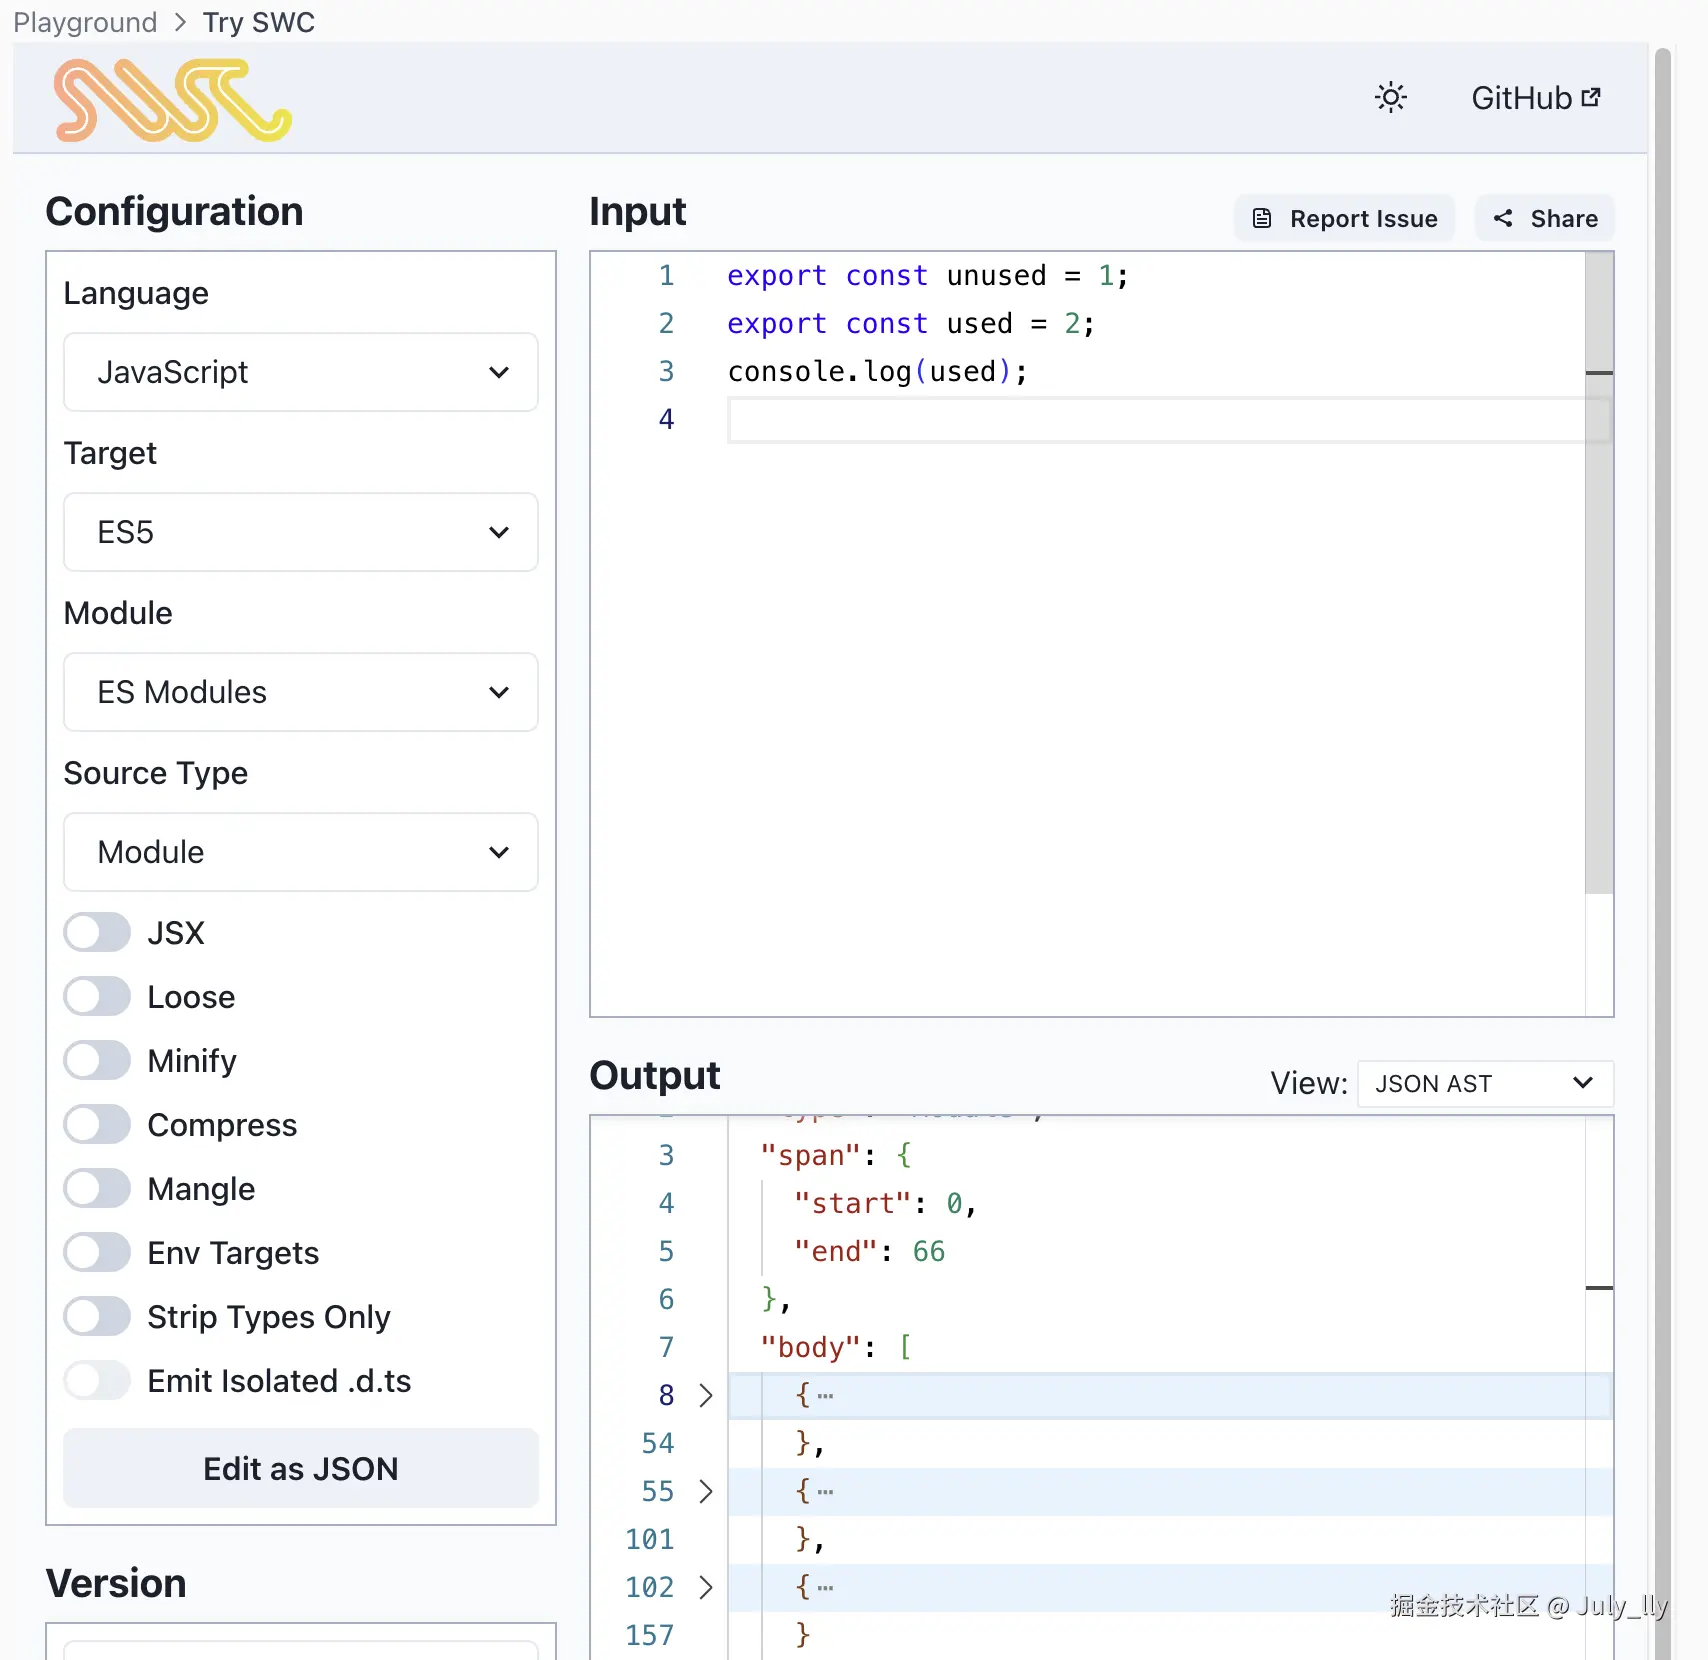Open the Module ES Modules dropdown
Image resolution: width=1708 pixels, height=1660 pixels.
click(301, 692)
